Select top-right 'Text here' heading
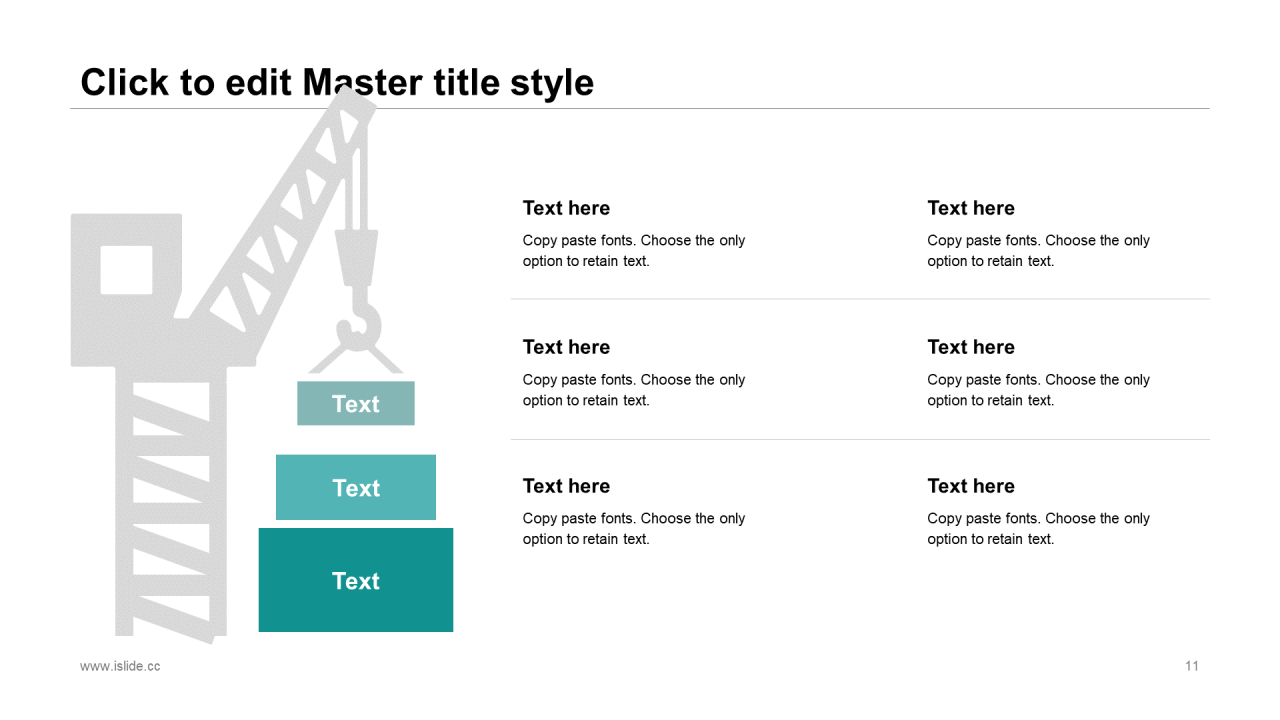 pos(971,208)
